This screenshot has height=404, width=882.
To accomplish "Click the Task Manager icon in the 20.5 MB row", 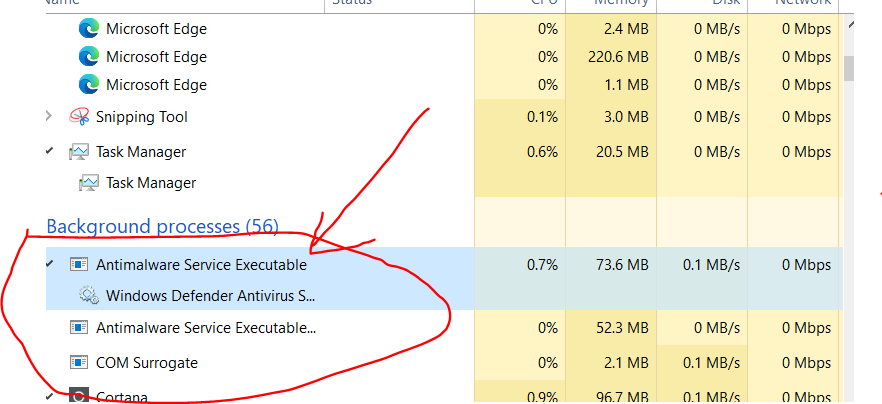I will (79, 152).
